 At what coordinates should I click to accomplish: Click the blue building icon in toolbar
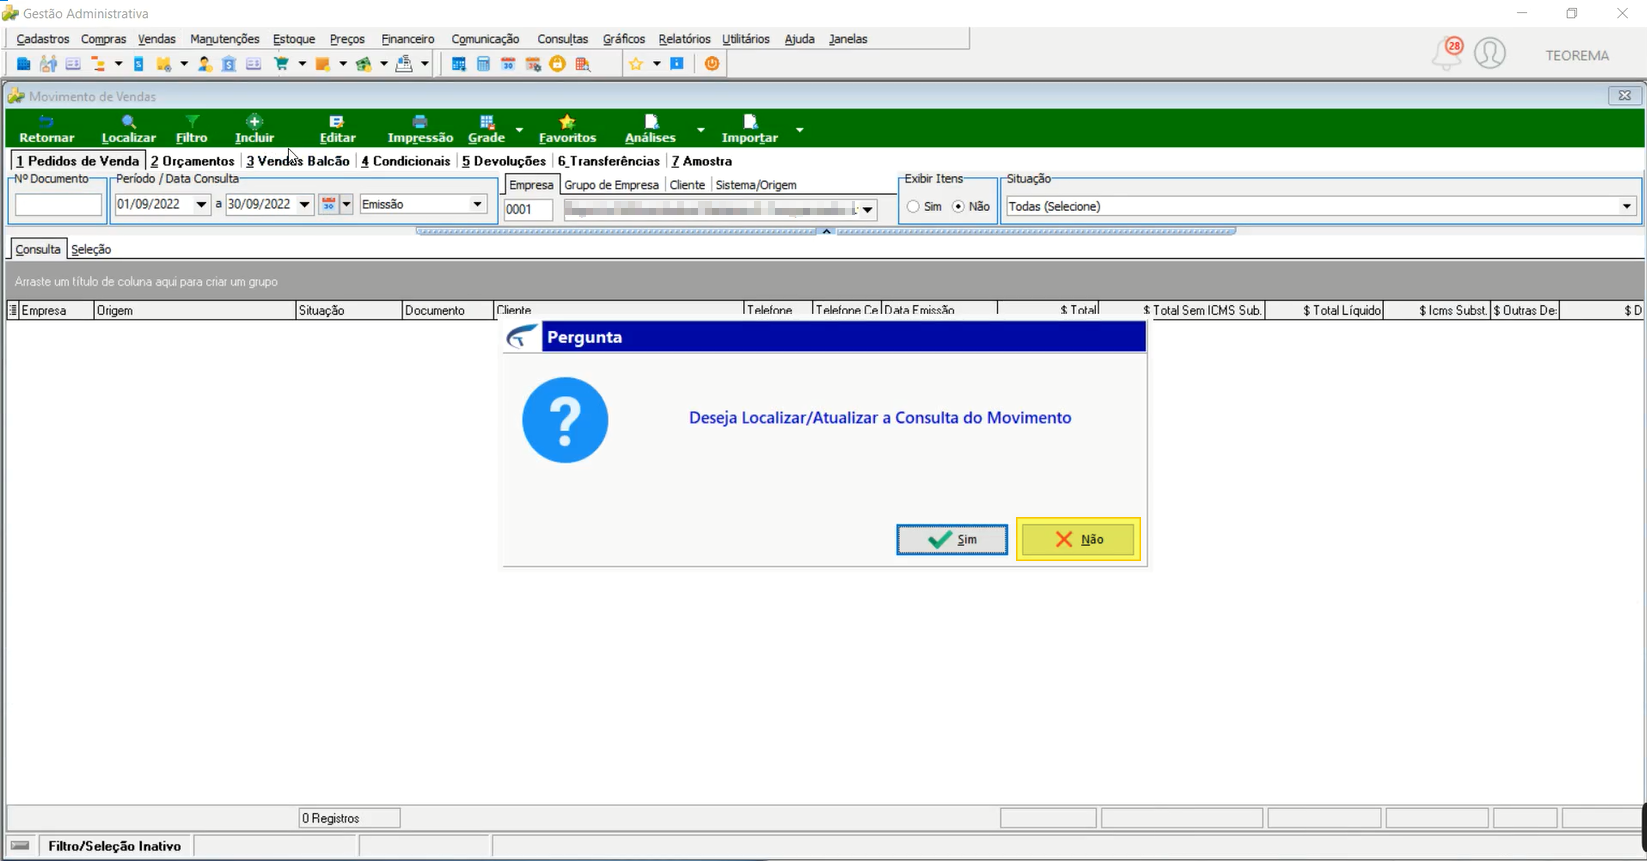pyautogui.click(x=23, y=64)
